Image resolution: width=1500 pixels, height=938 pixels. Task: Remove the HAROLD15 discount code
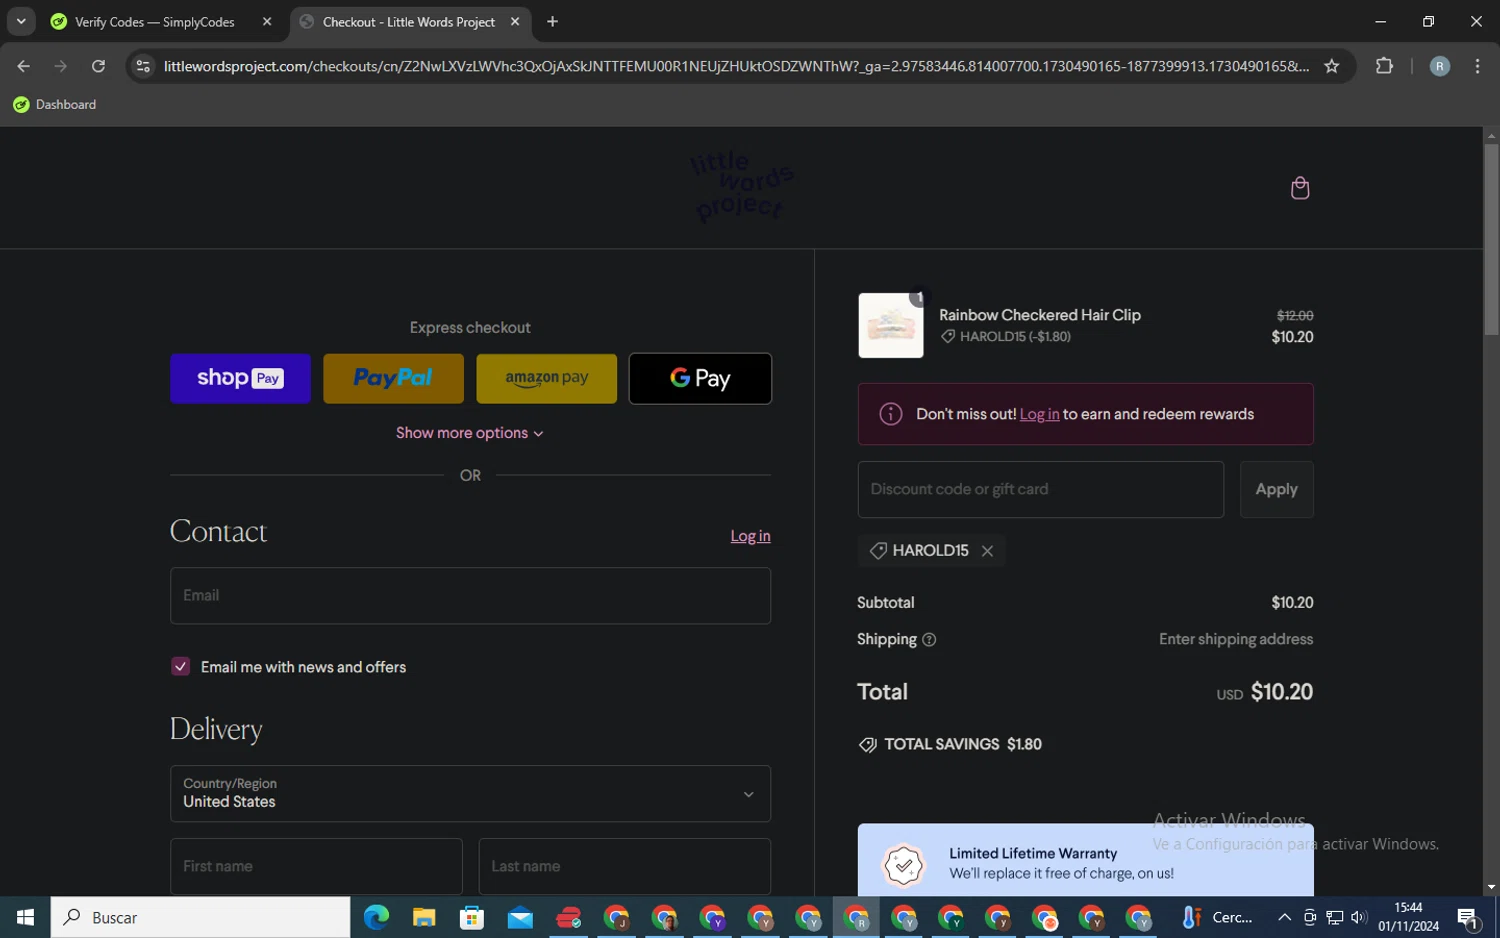click(987, 551)
